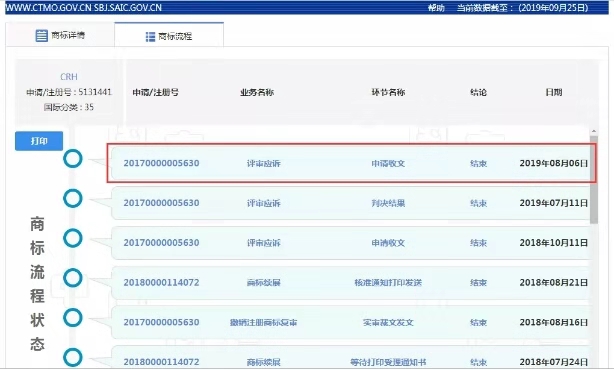Click the vertical scrollbar thumb
Viewport: 614px width, 370px height.
[x=594, y=180]
